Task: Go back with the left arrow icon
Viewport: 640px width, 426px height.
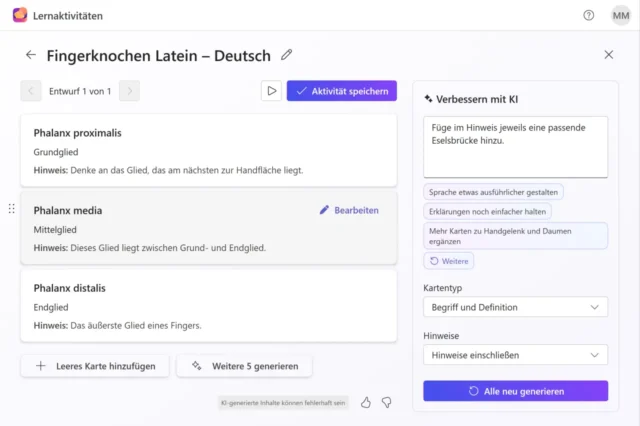Action: coord(31,55)
